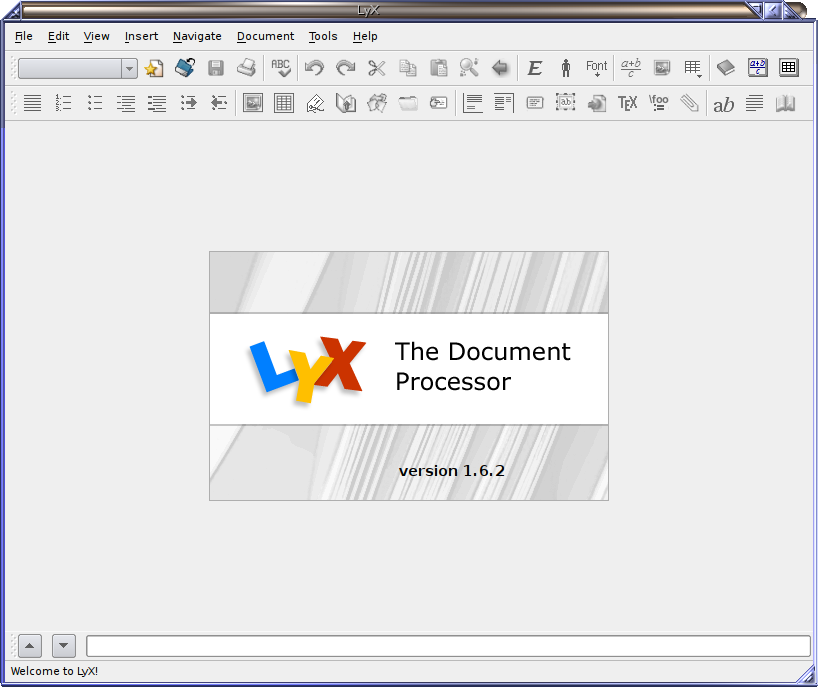818x687 pixels.
Task: Create a new document with the star icon
Action: 154,68
